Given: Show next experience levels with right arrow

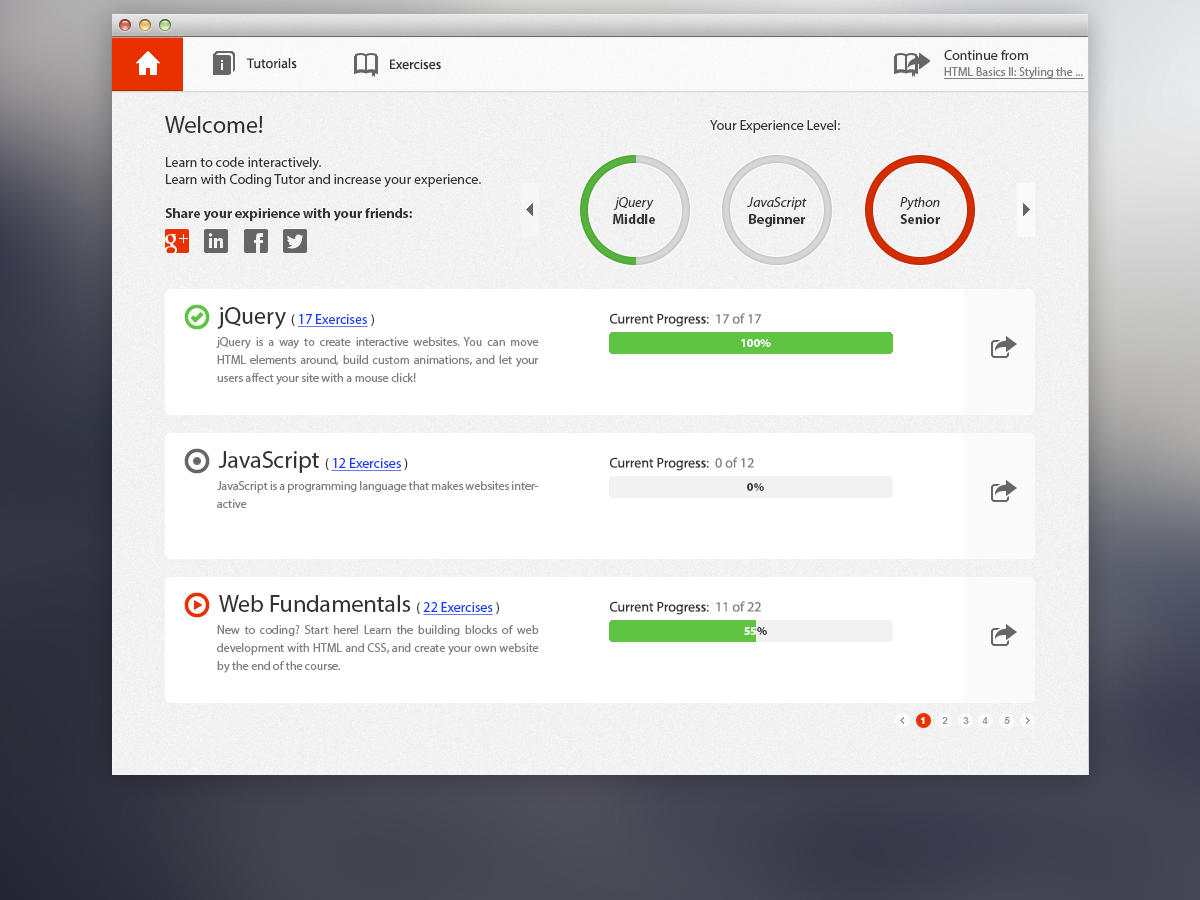Looking at the screenshot, I should click(x=1026, y=210).
